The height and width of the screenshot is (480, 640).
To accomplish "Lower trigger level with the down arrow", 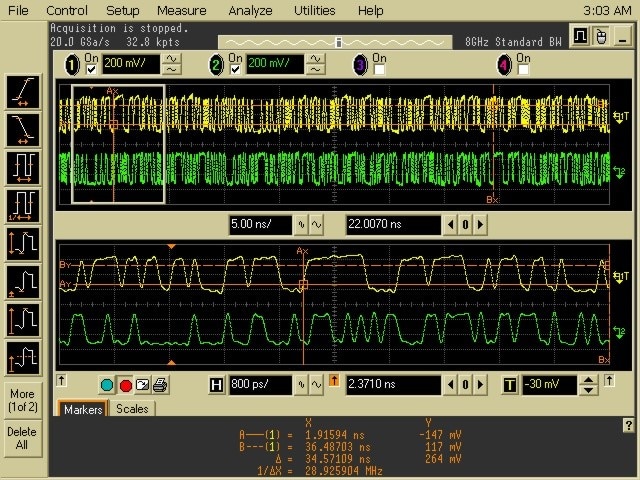I will [588, 390].
